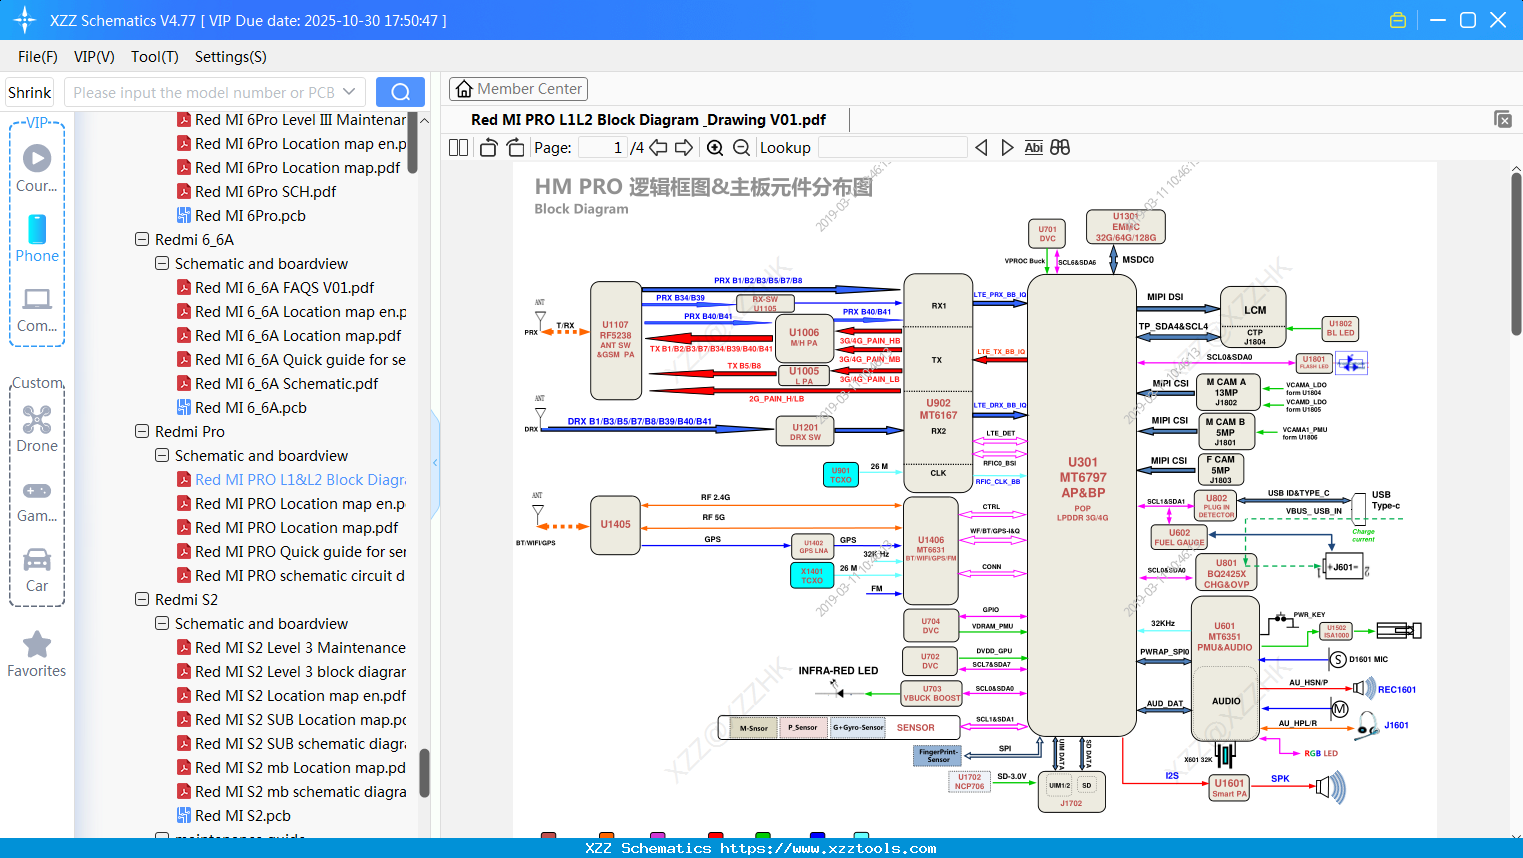
Task: Click the XZZ Schematics logo icon
Action: [25, 20]
